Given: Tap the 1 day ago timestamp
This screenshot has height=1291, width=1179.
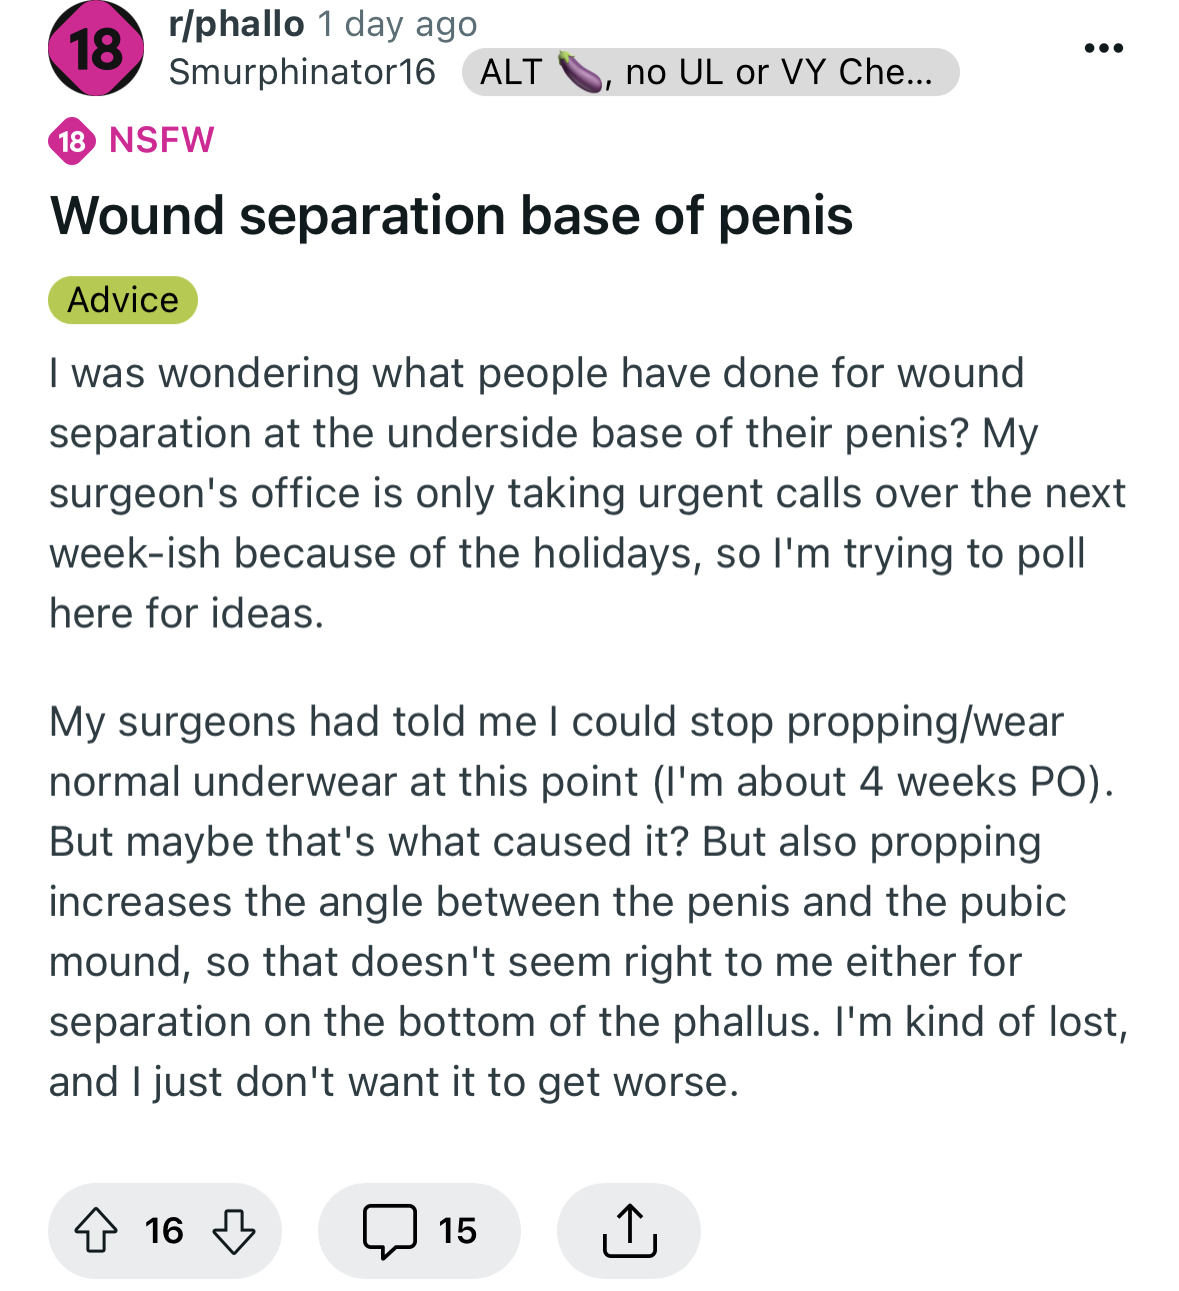Looking at the screenshot, I should [x=398, y=24].
